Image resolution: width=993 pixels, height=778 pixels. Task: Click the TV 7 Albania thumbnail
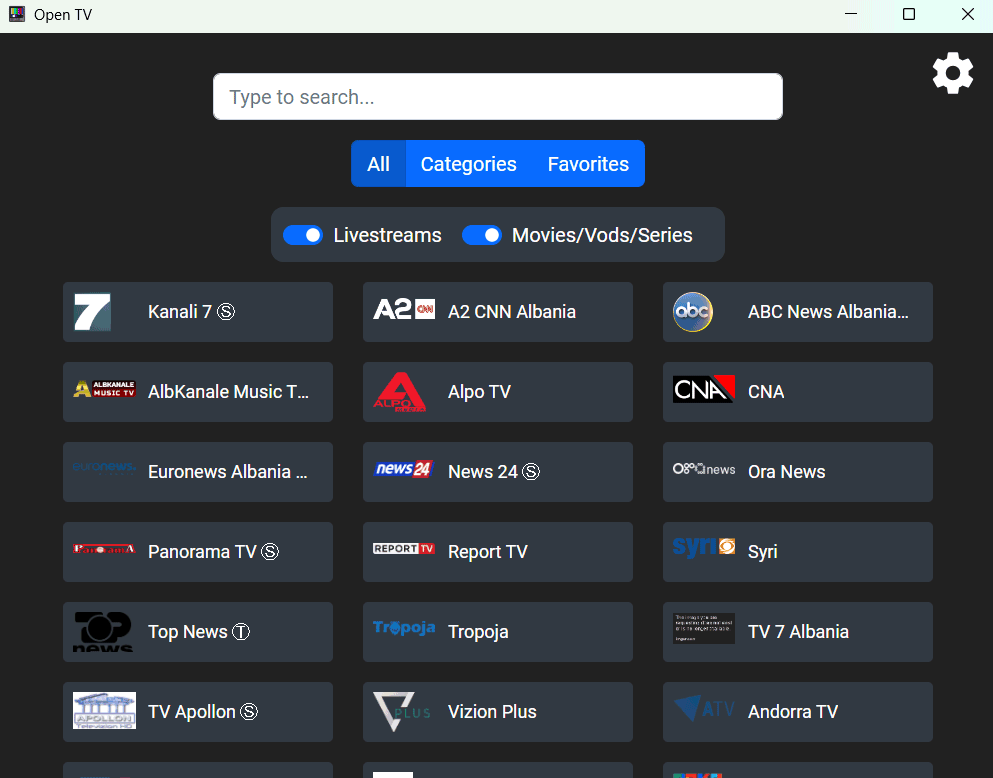tap(704, 628)
